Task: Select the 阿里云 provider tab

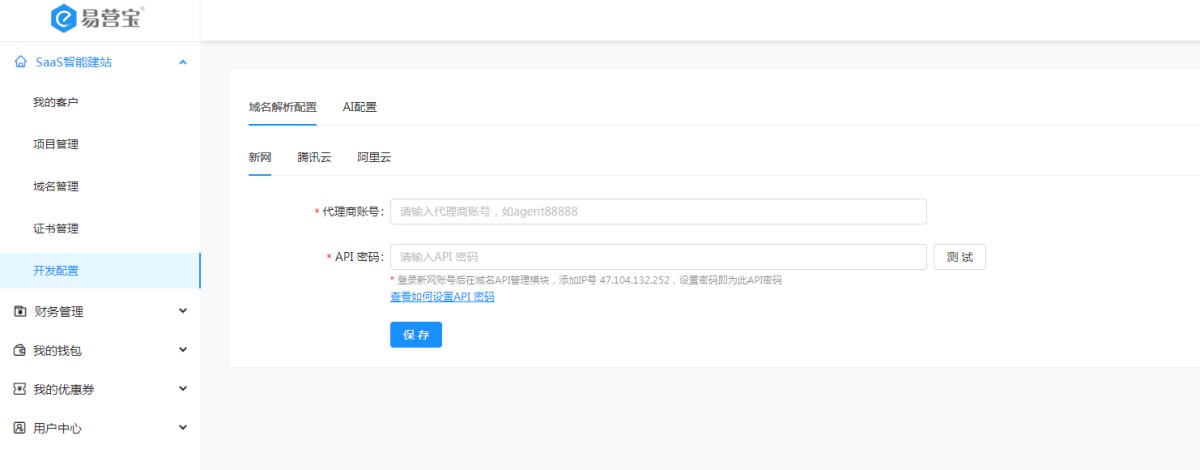Action: tap(374, 157)
